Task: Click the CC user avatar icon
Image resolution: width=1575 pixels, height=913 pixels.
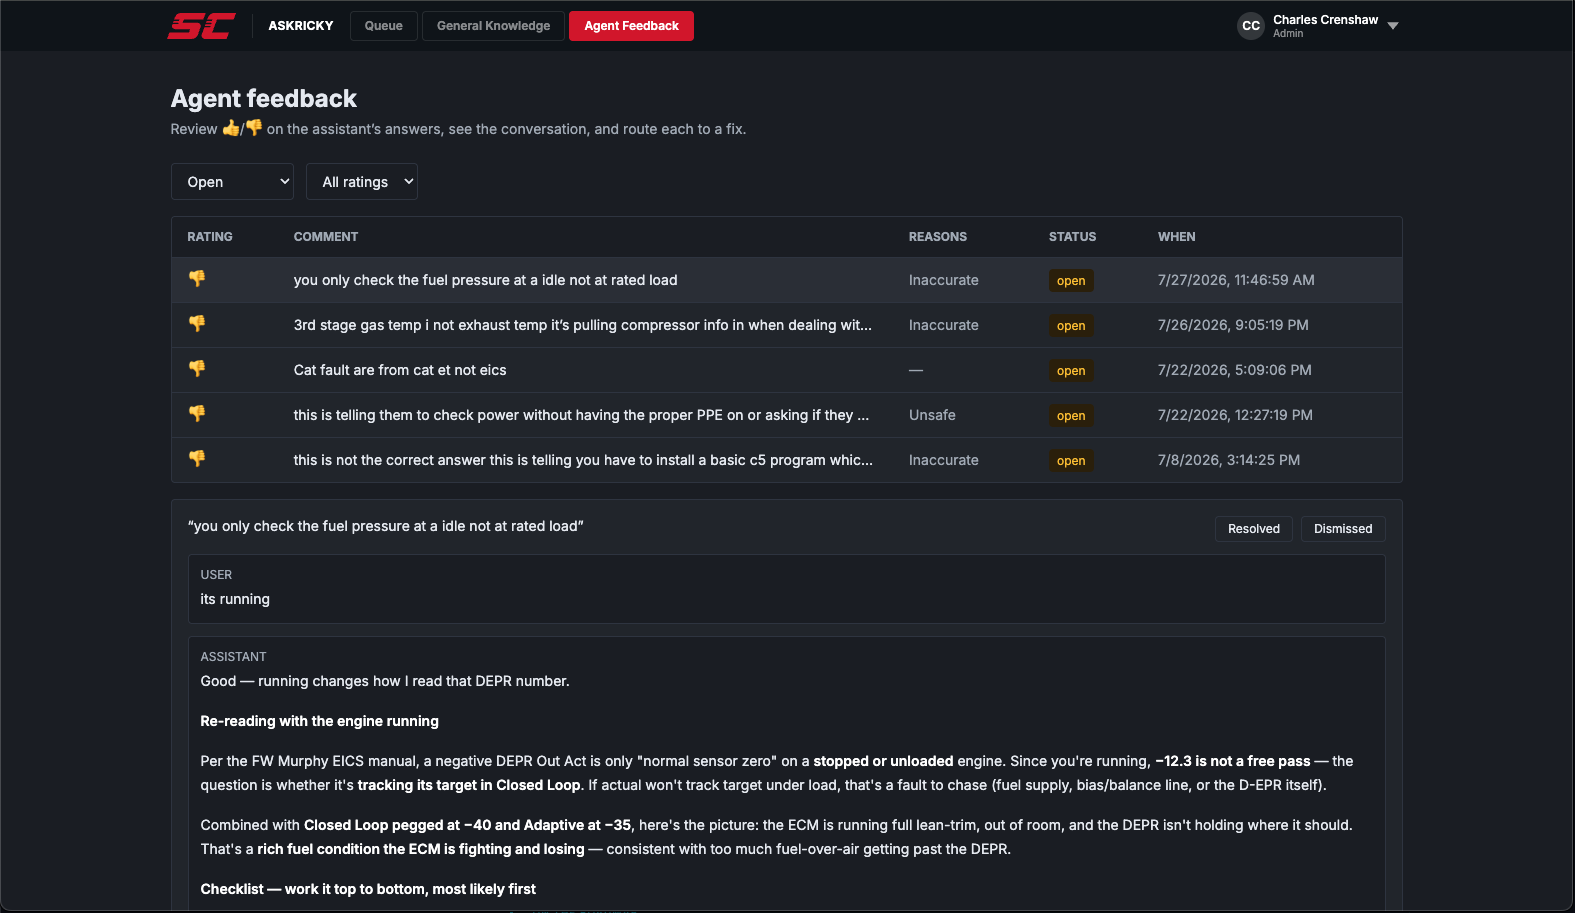Action: point(1251,26)
